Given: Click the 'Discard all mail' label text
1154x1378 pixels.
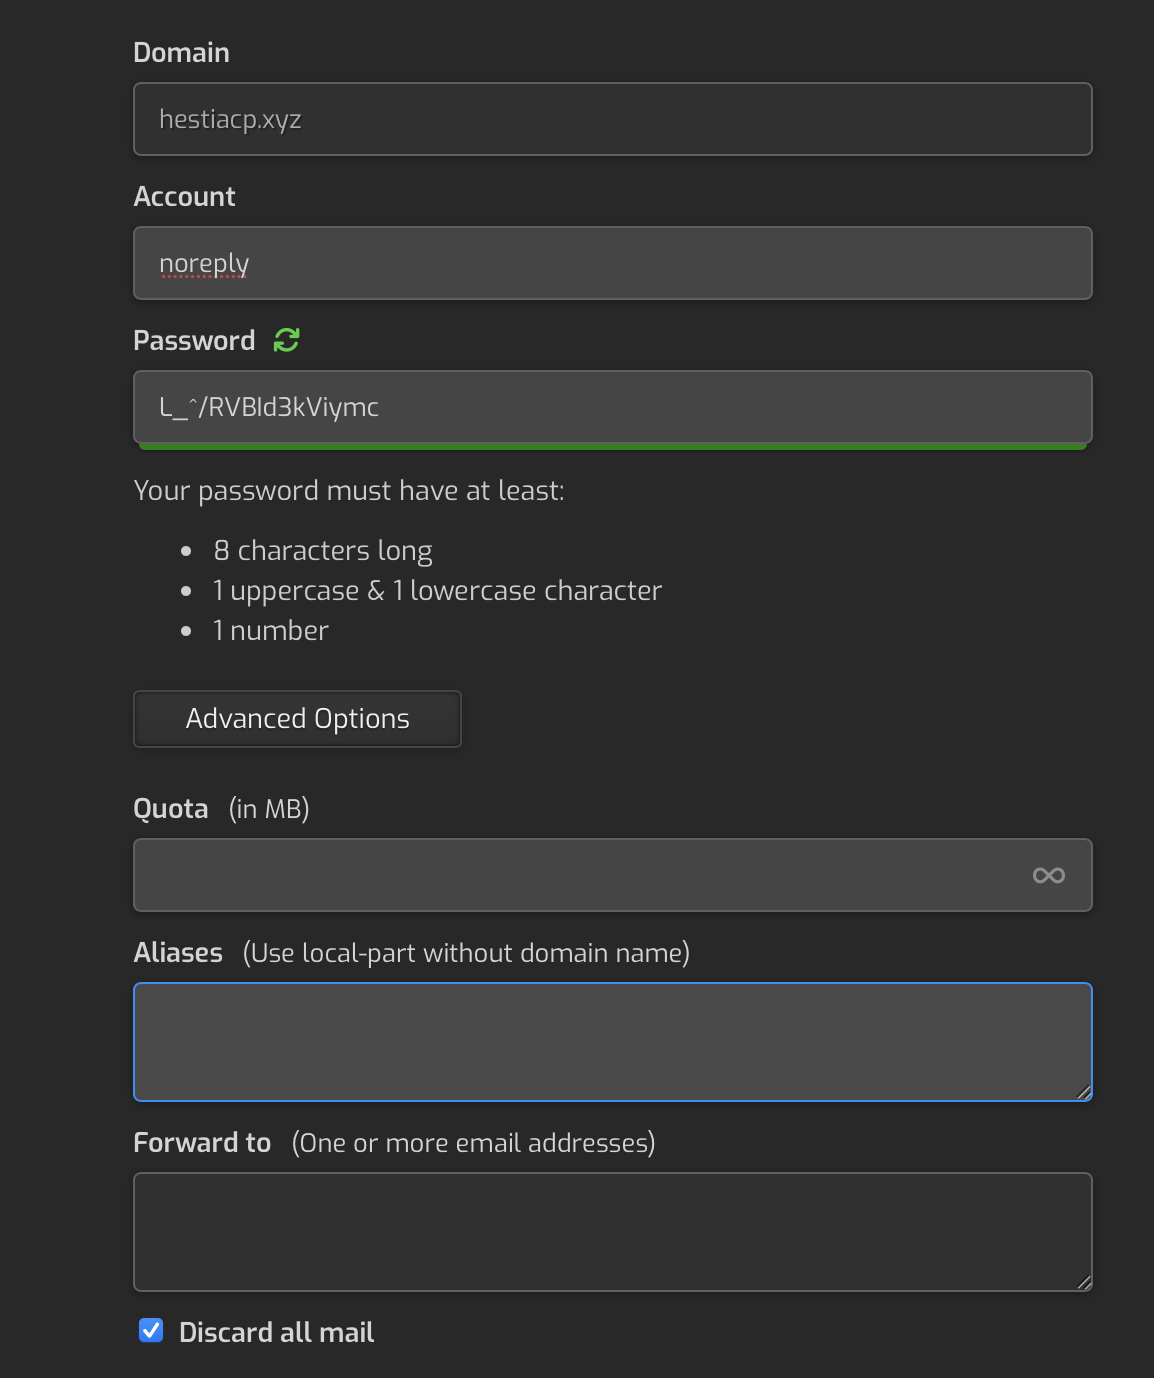Looking at the screenshot, I should [277, 1332].
